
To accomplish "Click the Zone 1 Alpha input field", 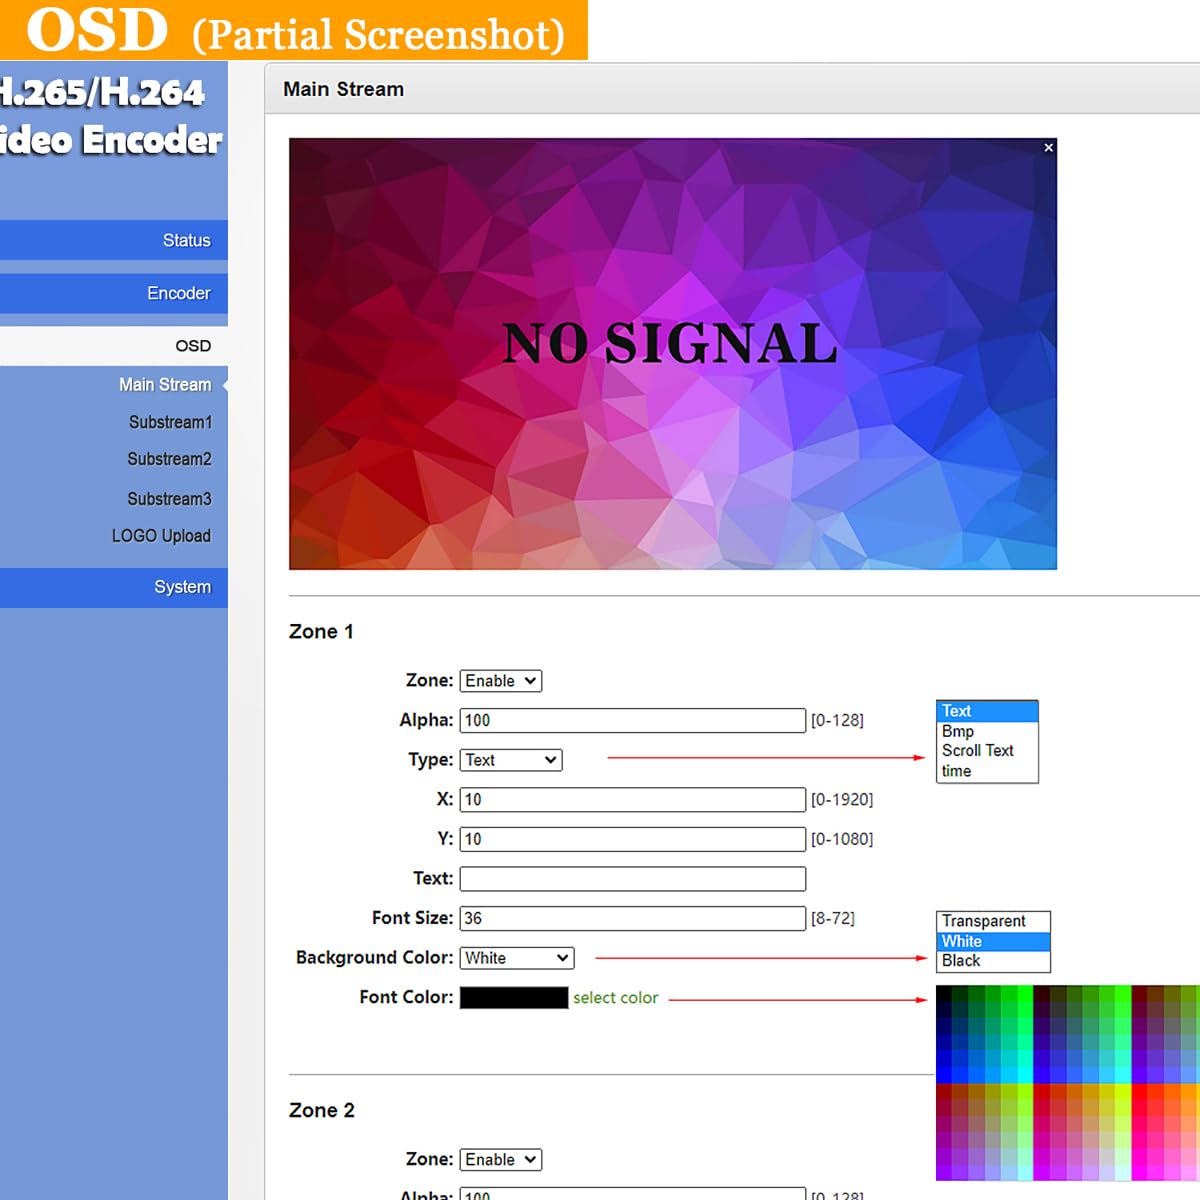I will (632, 720).
